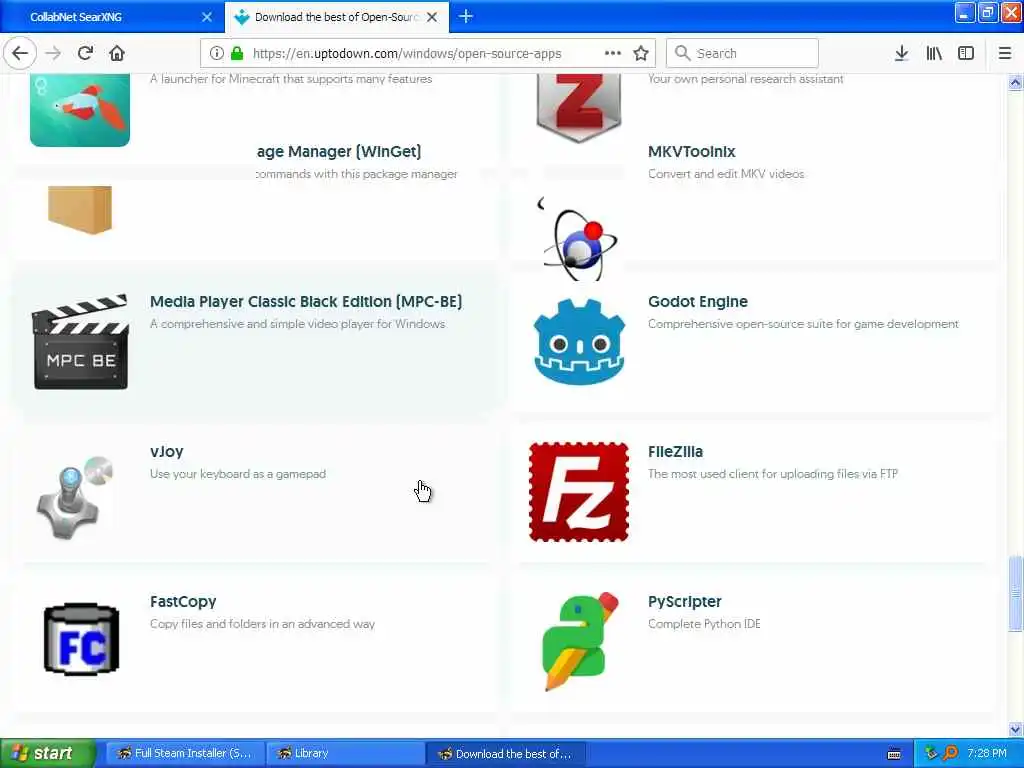This screenshot has width=1024, height=768.
Task: Select Download the best of taskbar button
Action: pos(505,754)
